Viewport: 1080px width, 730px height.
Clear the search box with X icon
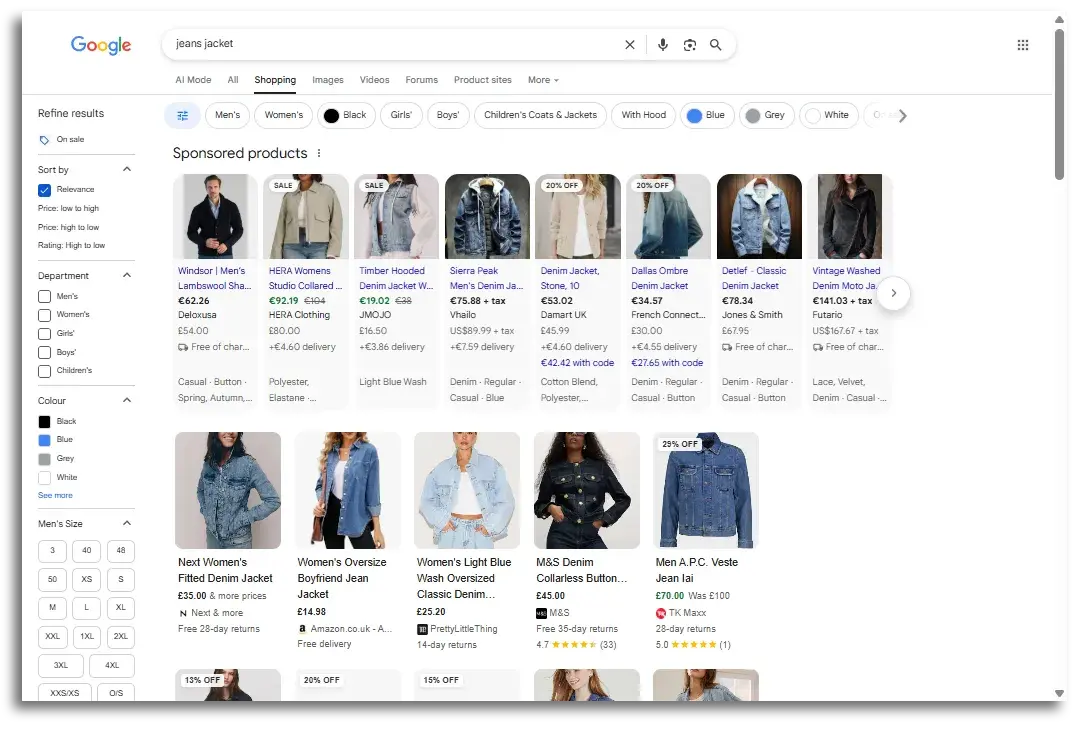[x=630, y=45]
